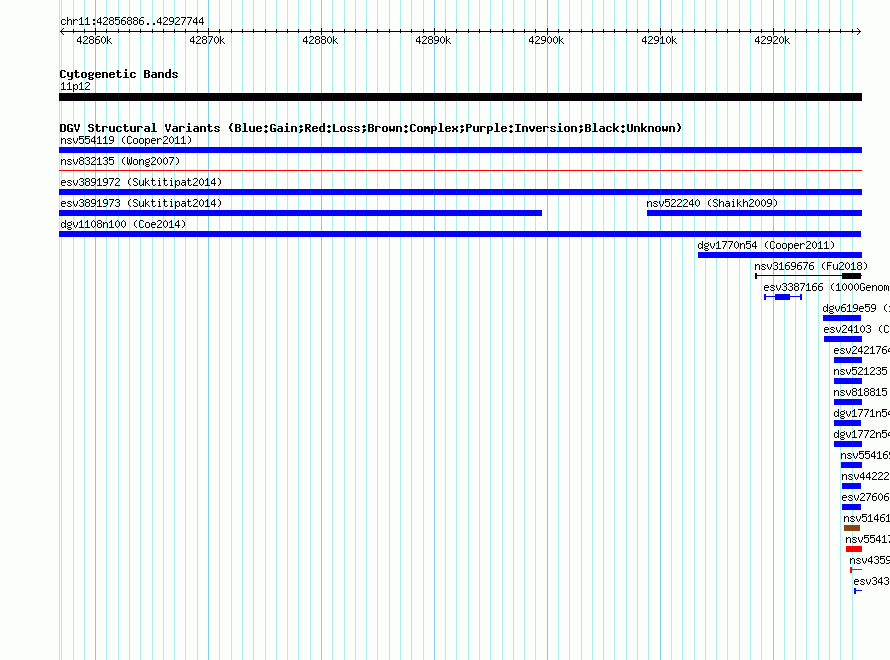Select the blue bar under dgv619e59

pos(842,318)
